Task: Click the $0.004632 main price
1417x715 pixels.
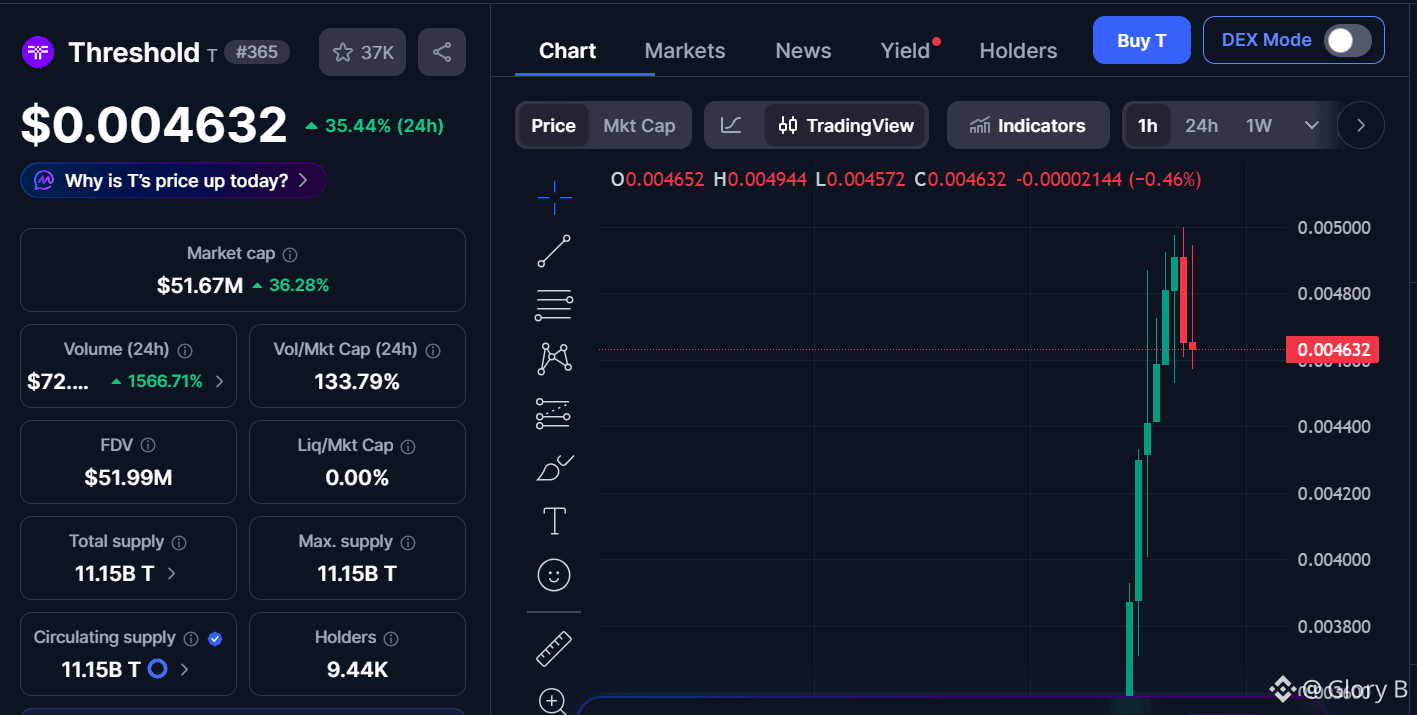Action: pos(154,125)
